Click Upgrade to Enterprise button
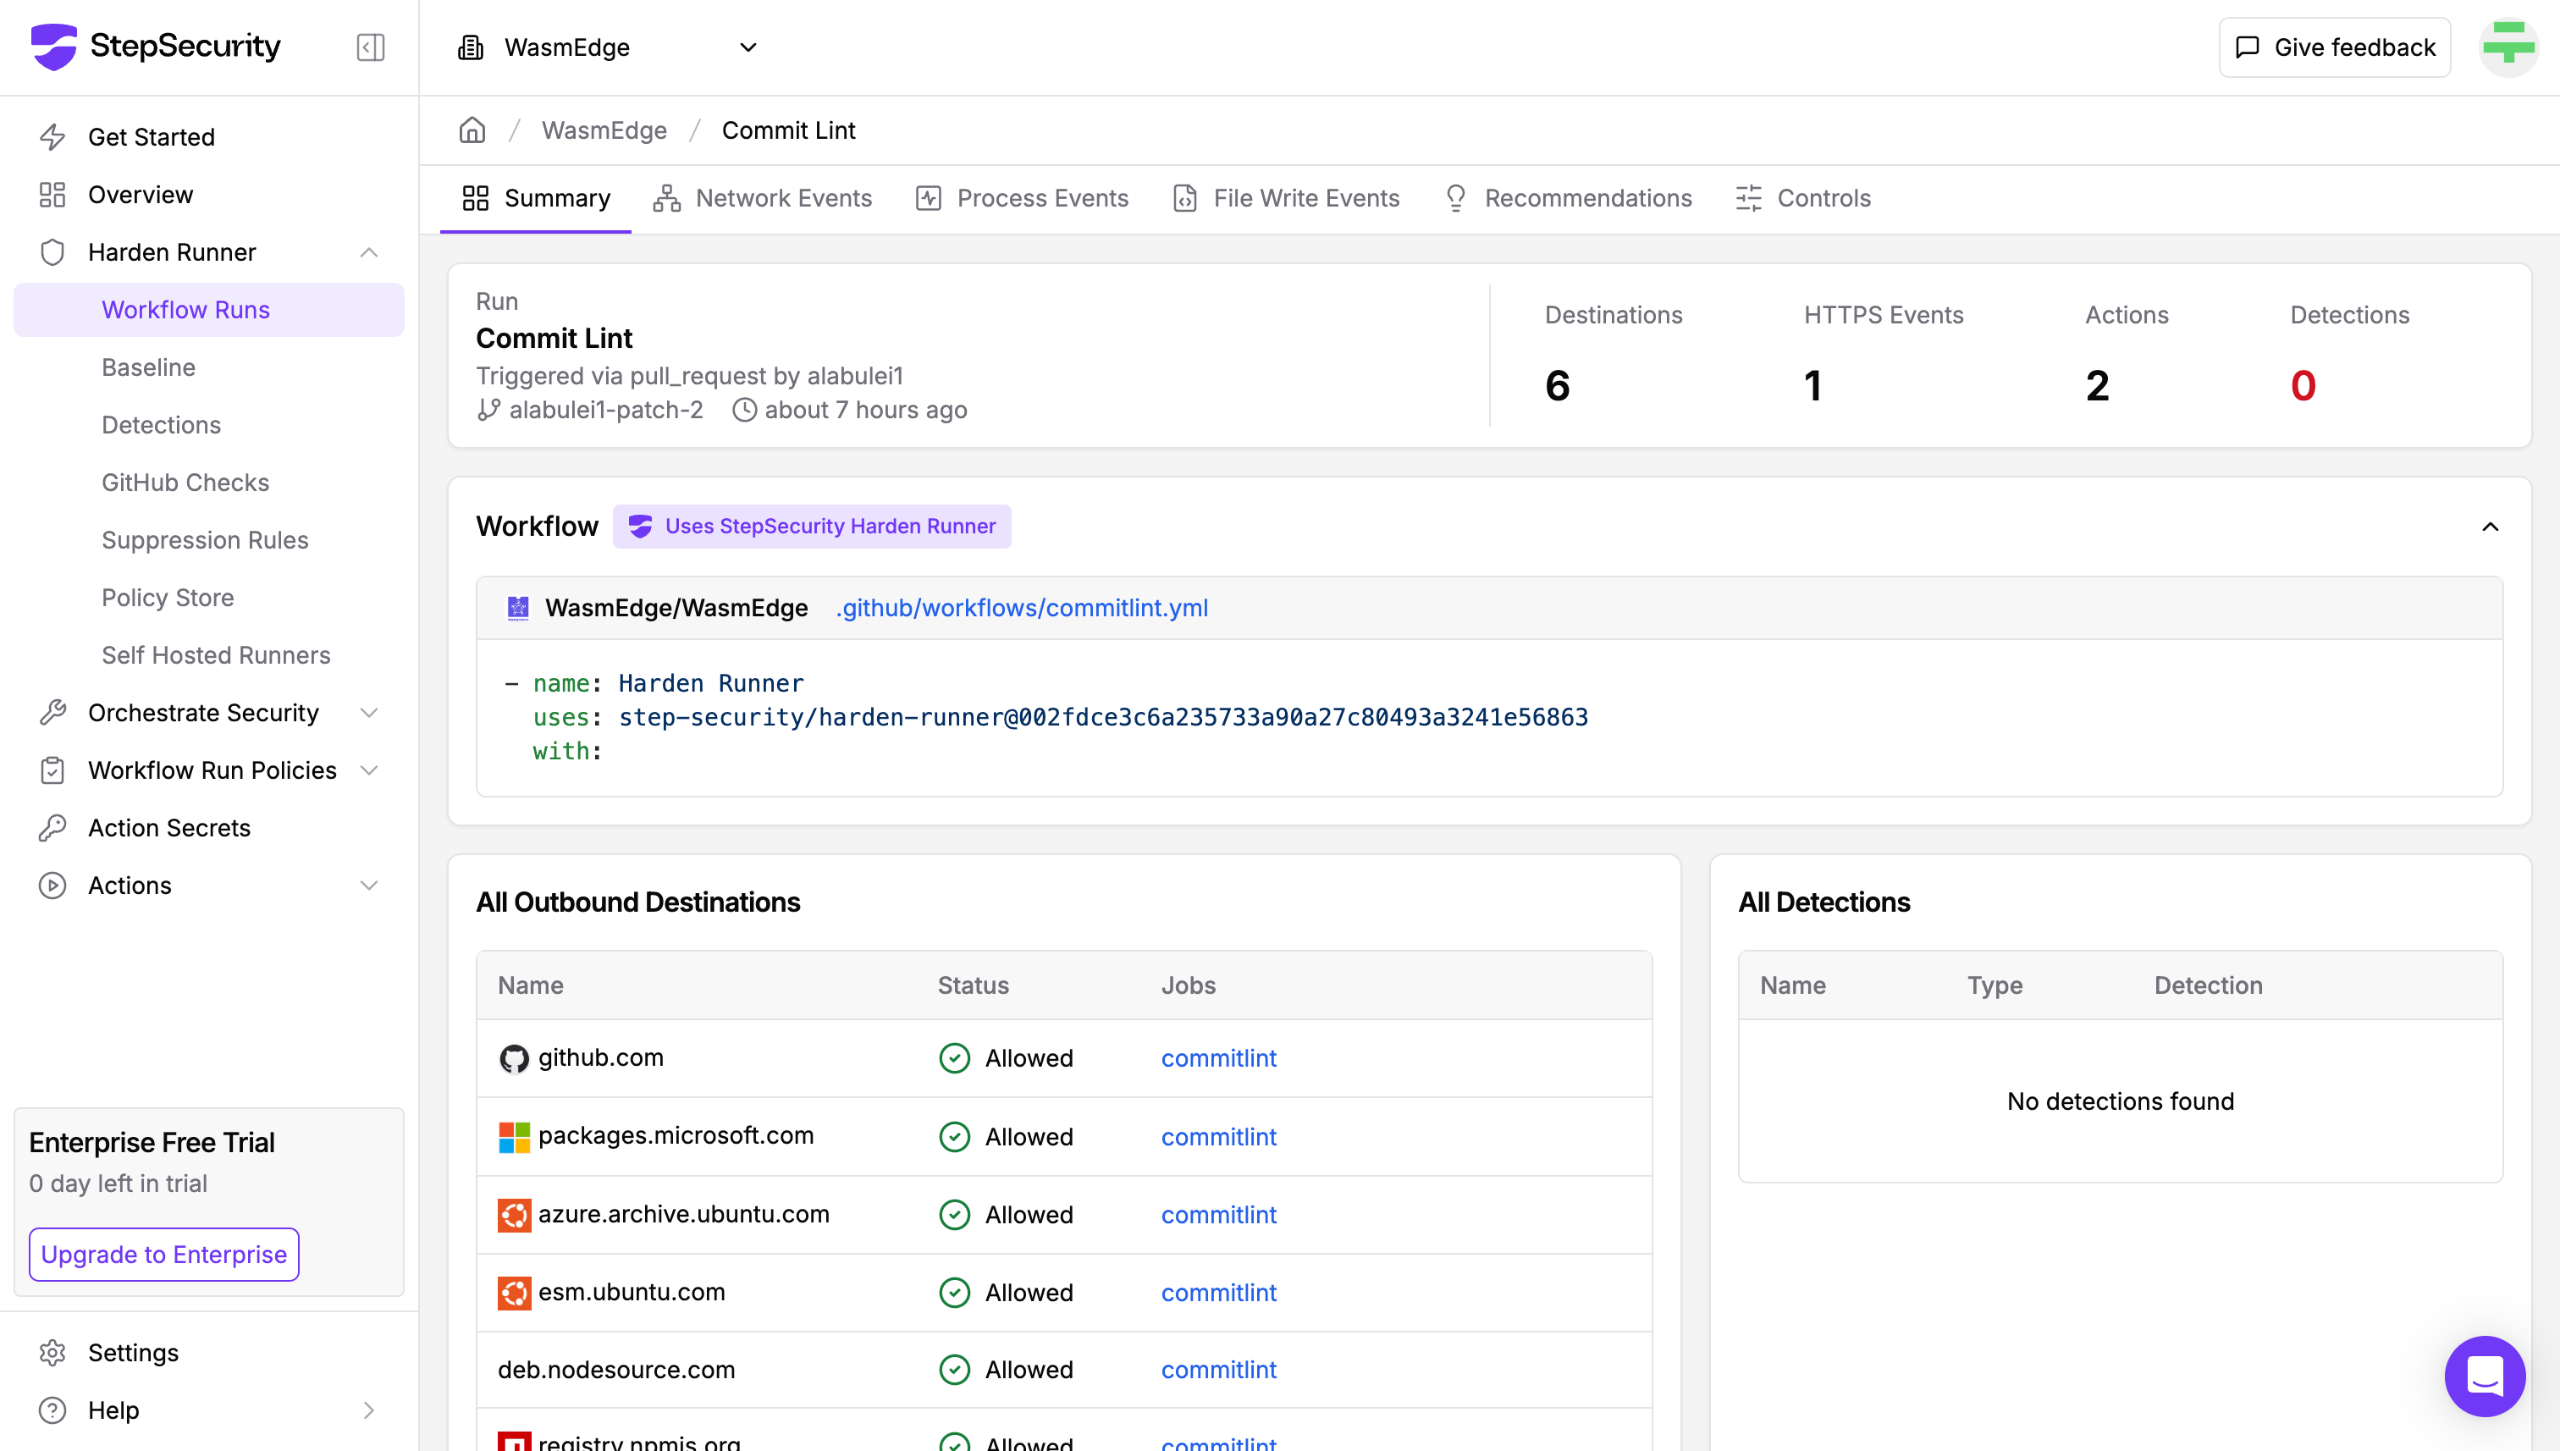2560x1451 pixels. pos(164,1254)
